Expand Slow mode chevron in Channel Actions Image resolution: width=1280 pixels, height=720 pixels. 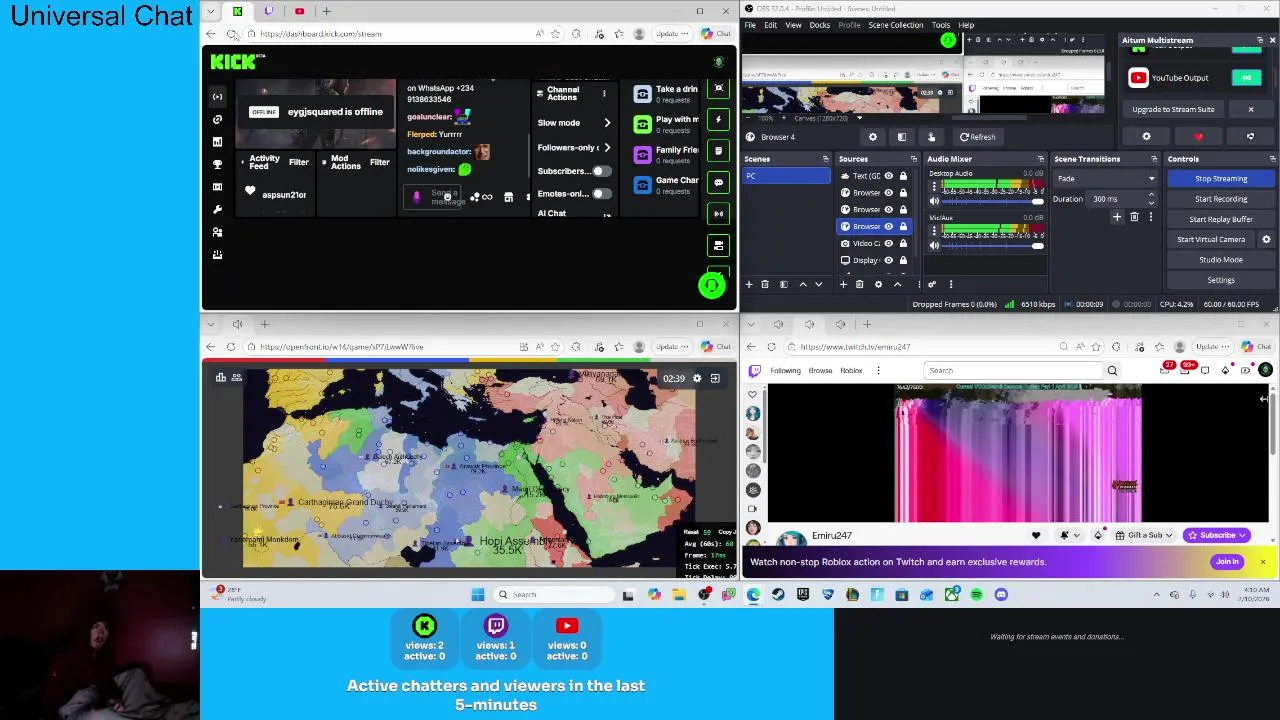tap(607, 123)
